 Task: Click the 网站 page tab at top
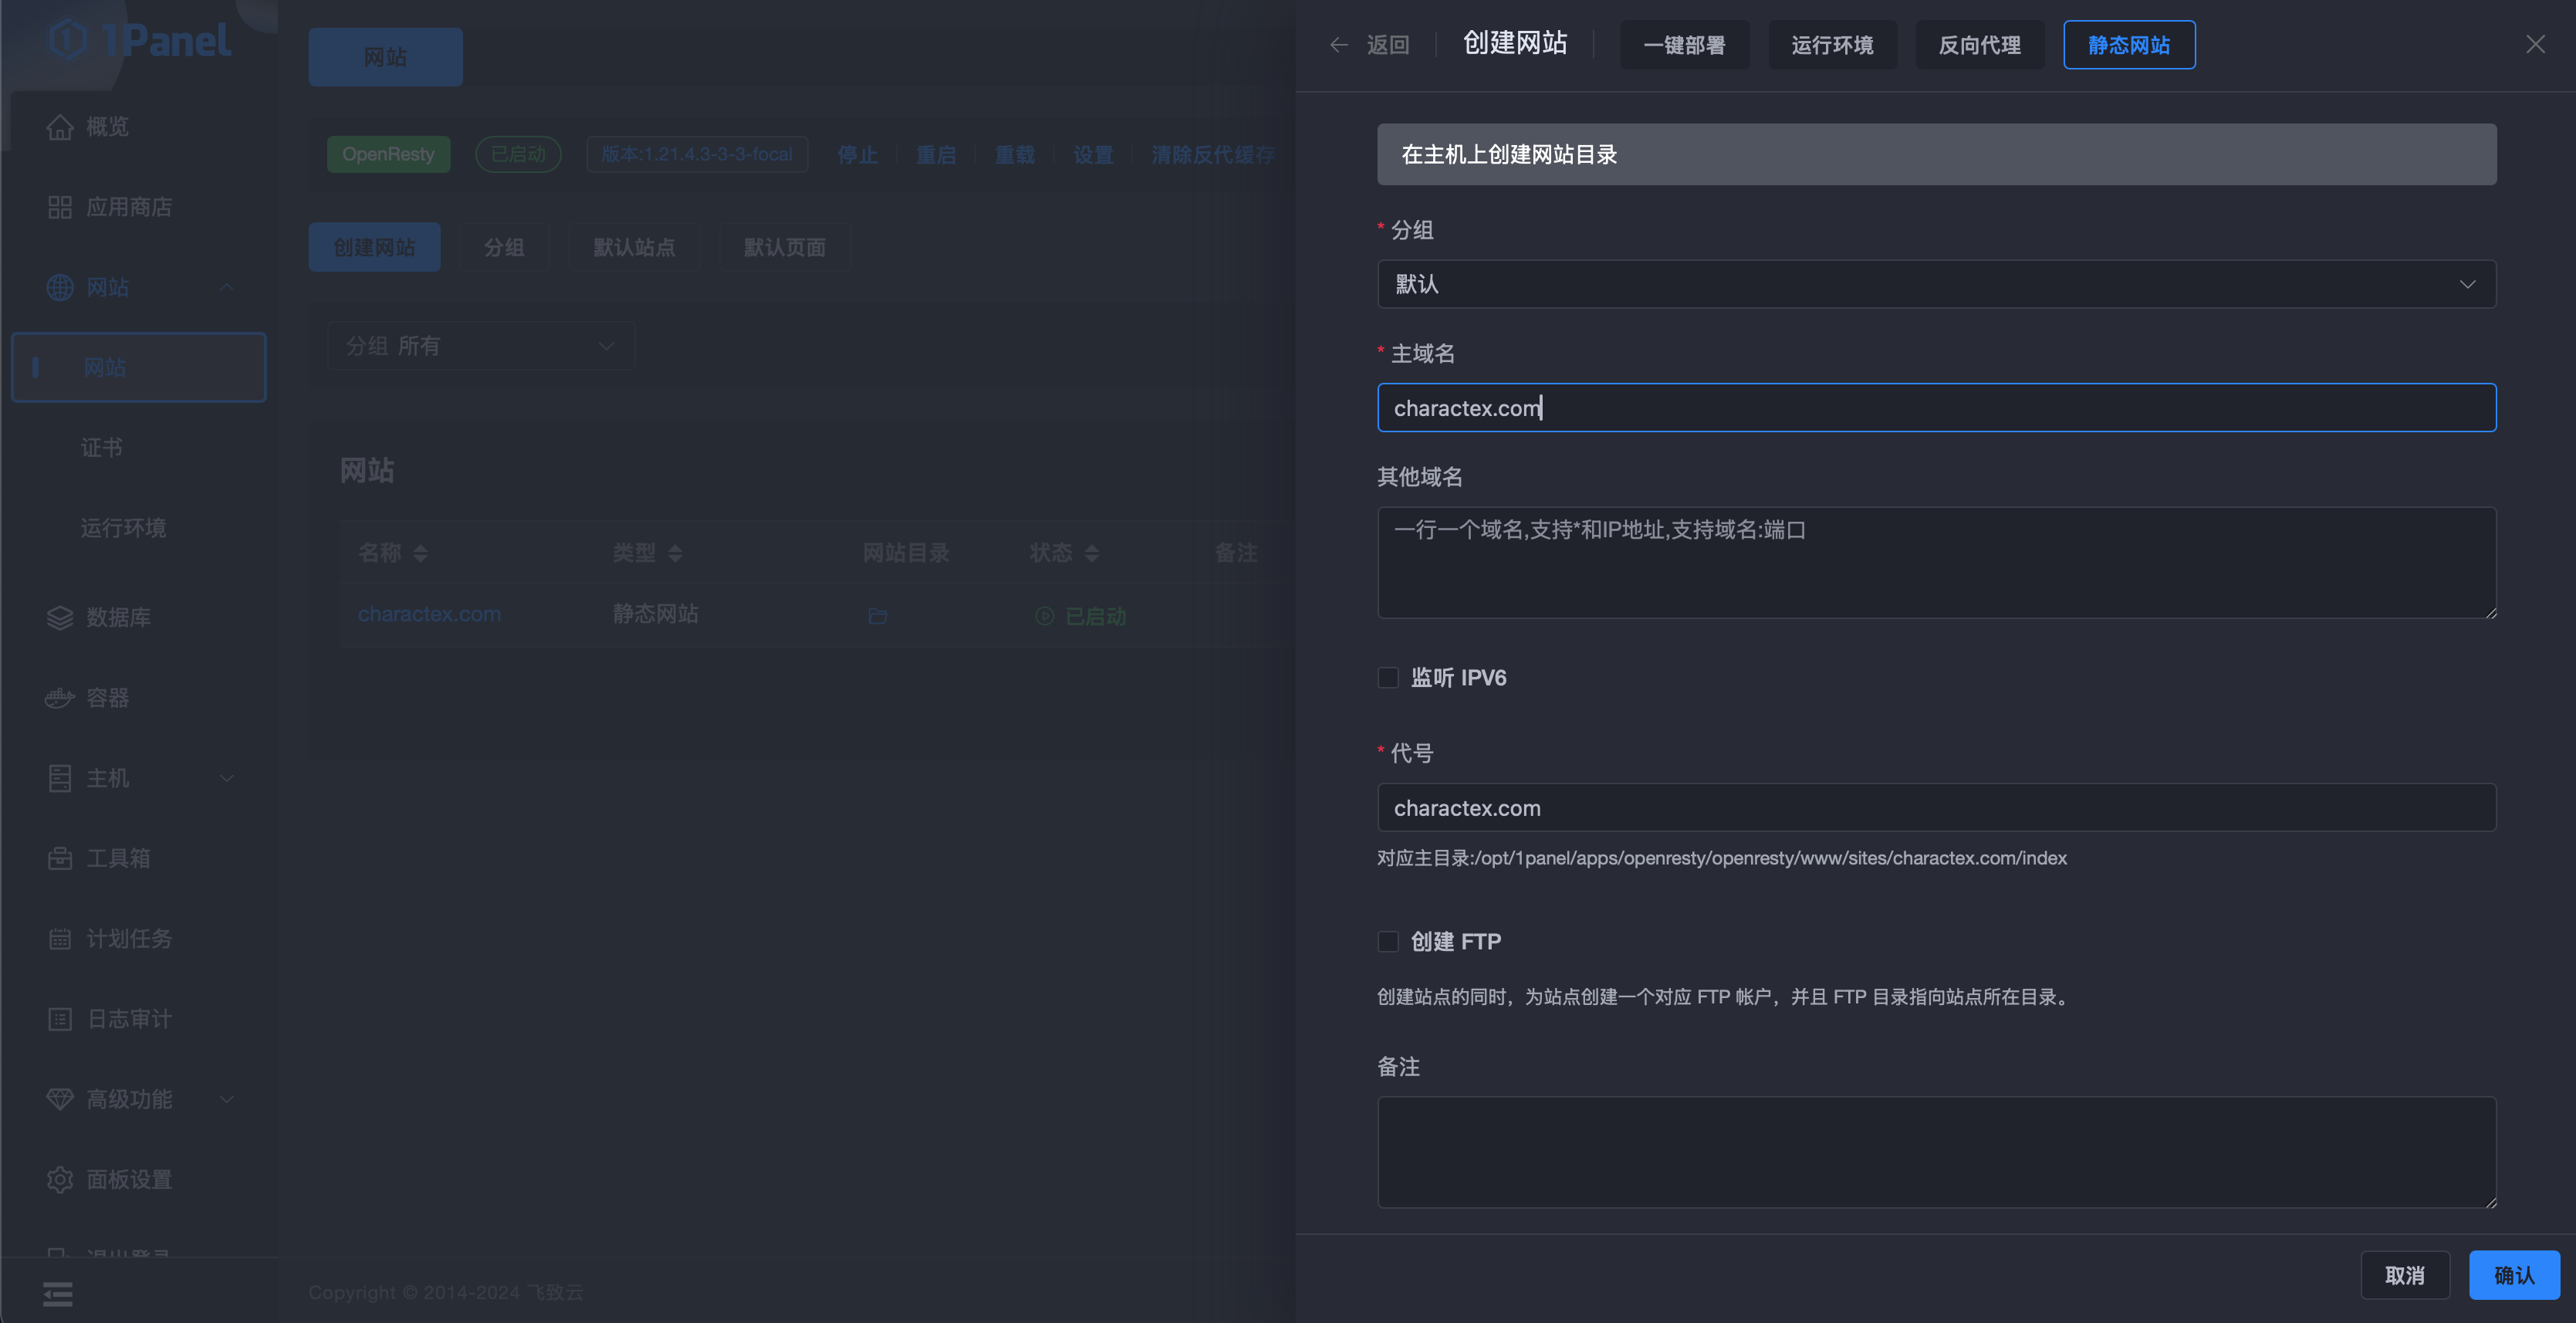[x=385, y=57]
